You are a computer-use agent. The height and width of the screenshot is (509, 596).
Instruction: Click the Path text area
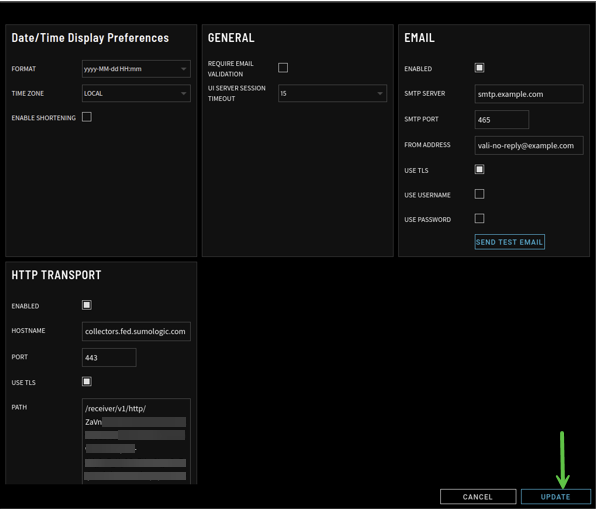(136, 441)
